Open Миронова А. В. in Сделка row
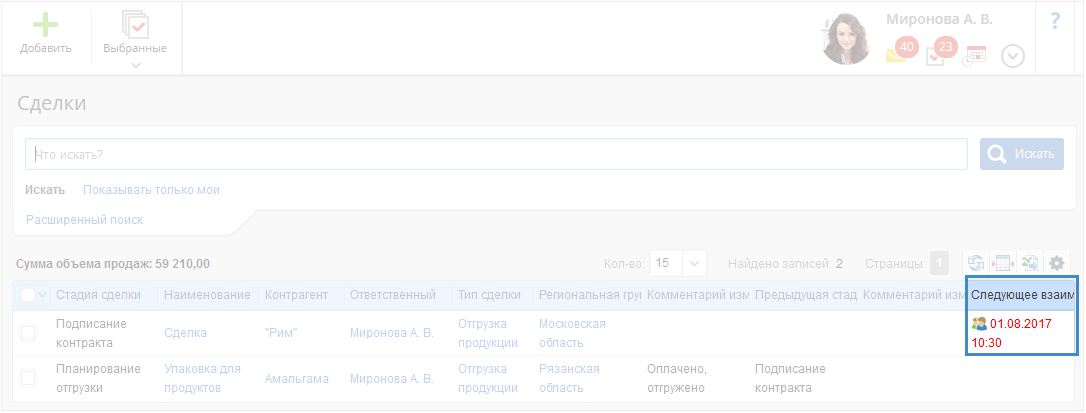 click(391, 333)
